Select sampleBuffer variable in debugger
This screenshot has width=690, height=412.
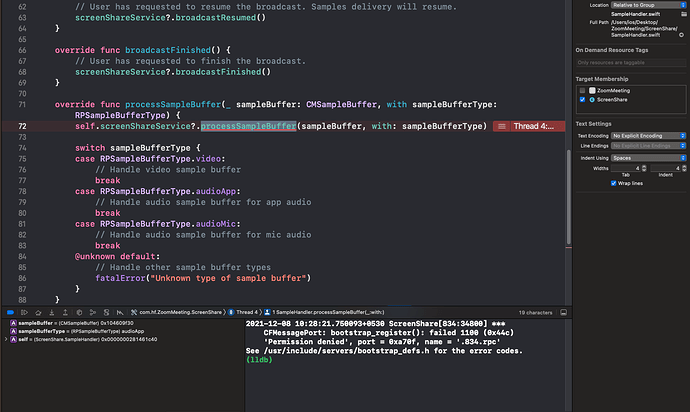(72, 323)
